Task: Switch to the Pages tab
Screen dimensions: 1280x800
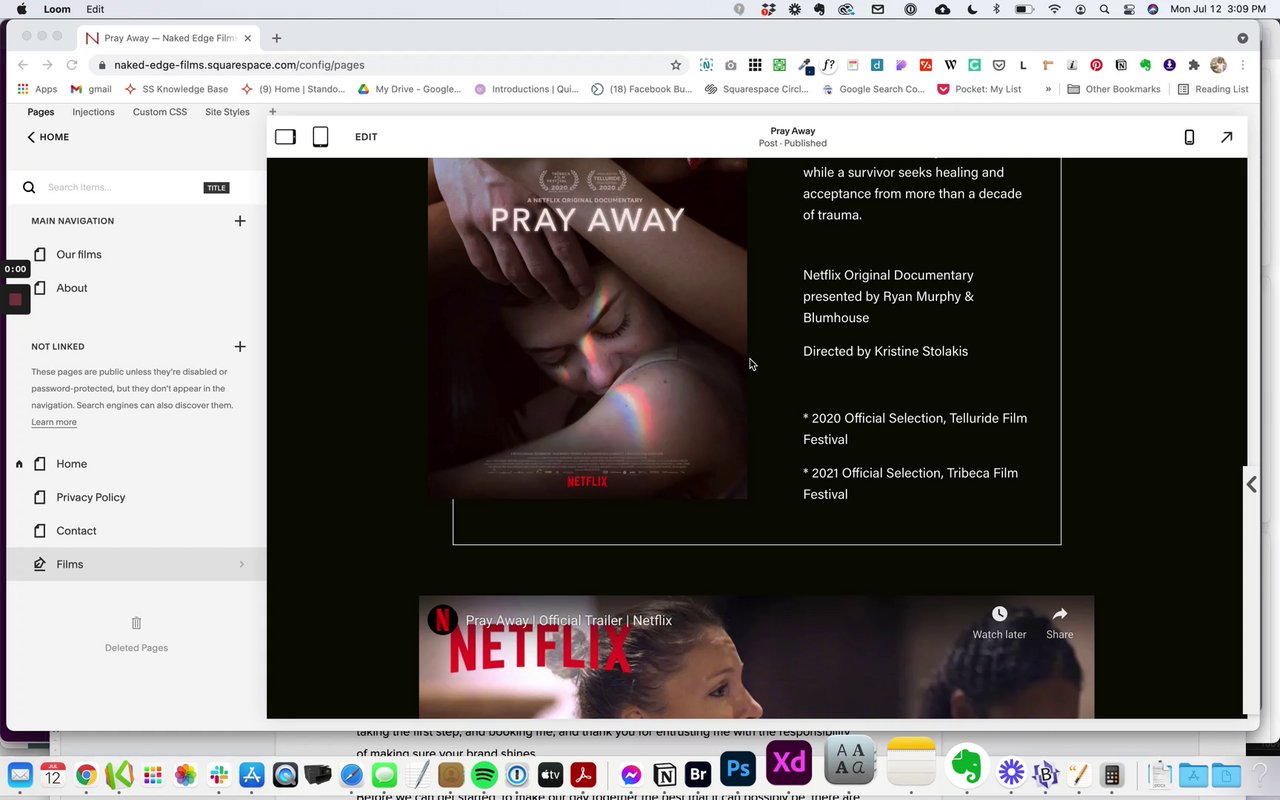Action: click(x=41, y=112)
